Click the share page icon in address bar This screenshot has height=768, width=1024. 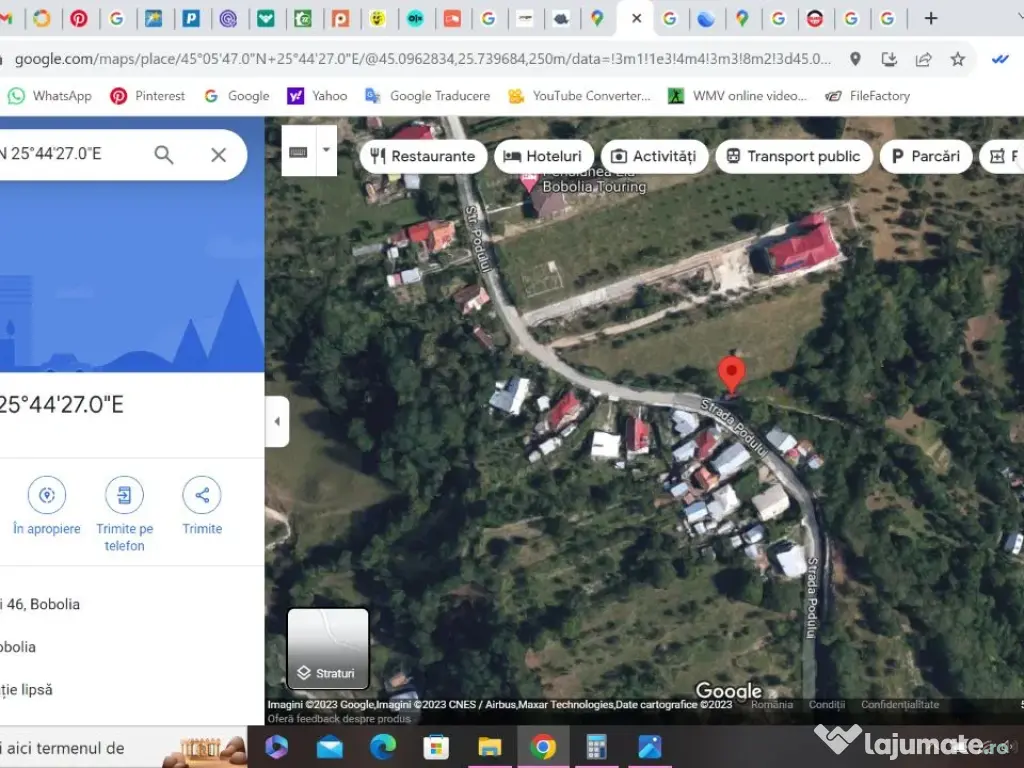923,59
